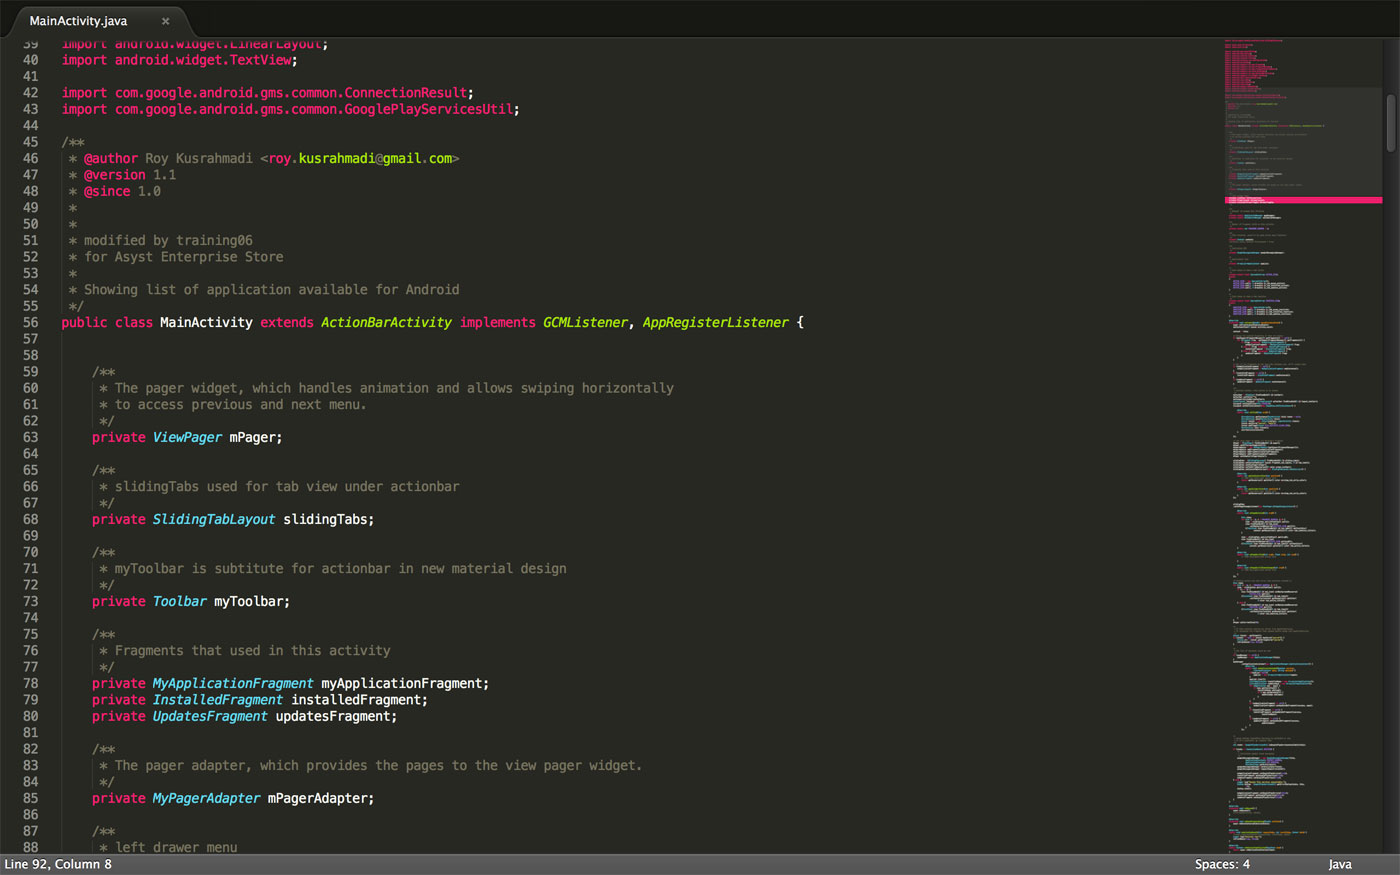Image resolution: width=1400 pixels, height=875 pixels.
Task: Click the roy.kusrahmadi@gmail.com email address
Action: pyautogui.click(x=360, y=158)
